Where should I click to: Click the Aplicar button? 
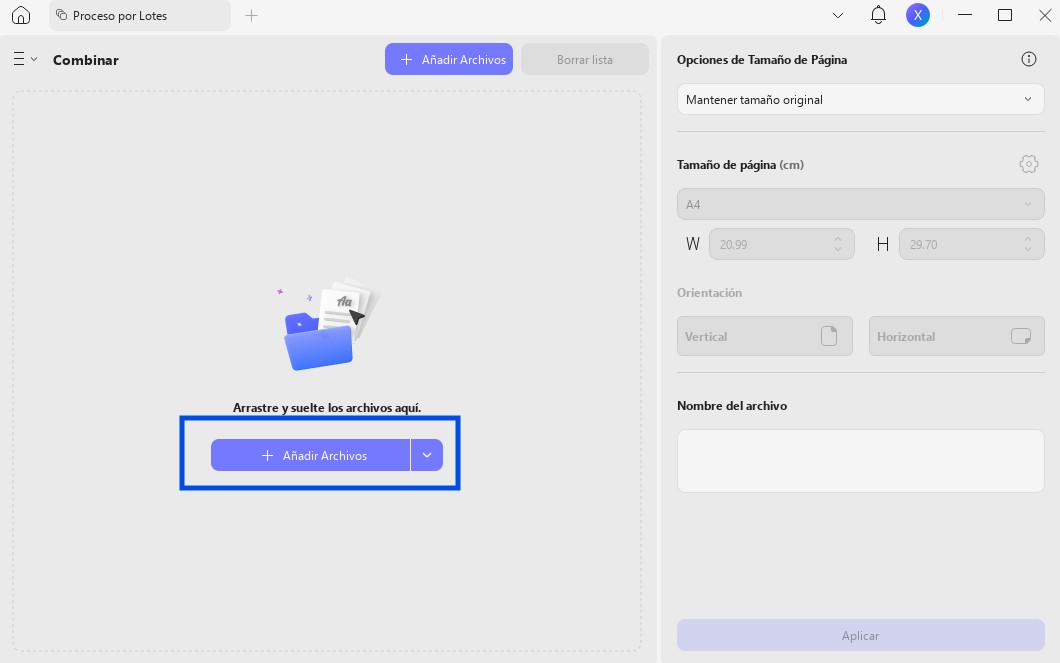click(x=861, y=635)
